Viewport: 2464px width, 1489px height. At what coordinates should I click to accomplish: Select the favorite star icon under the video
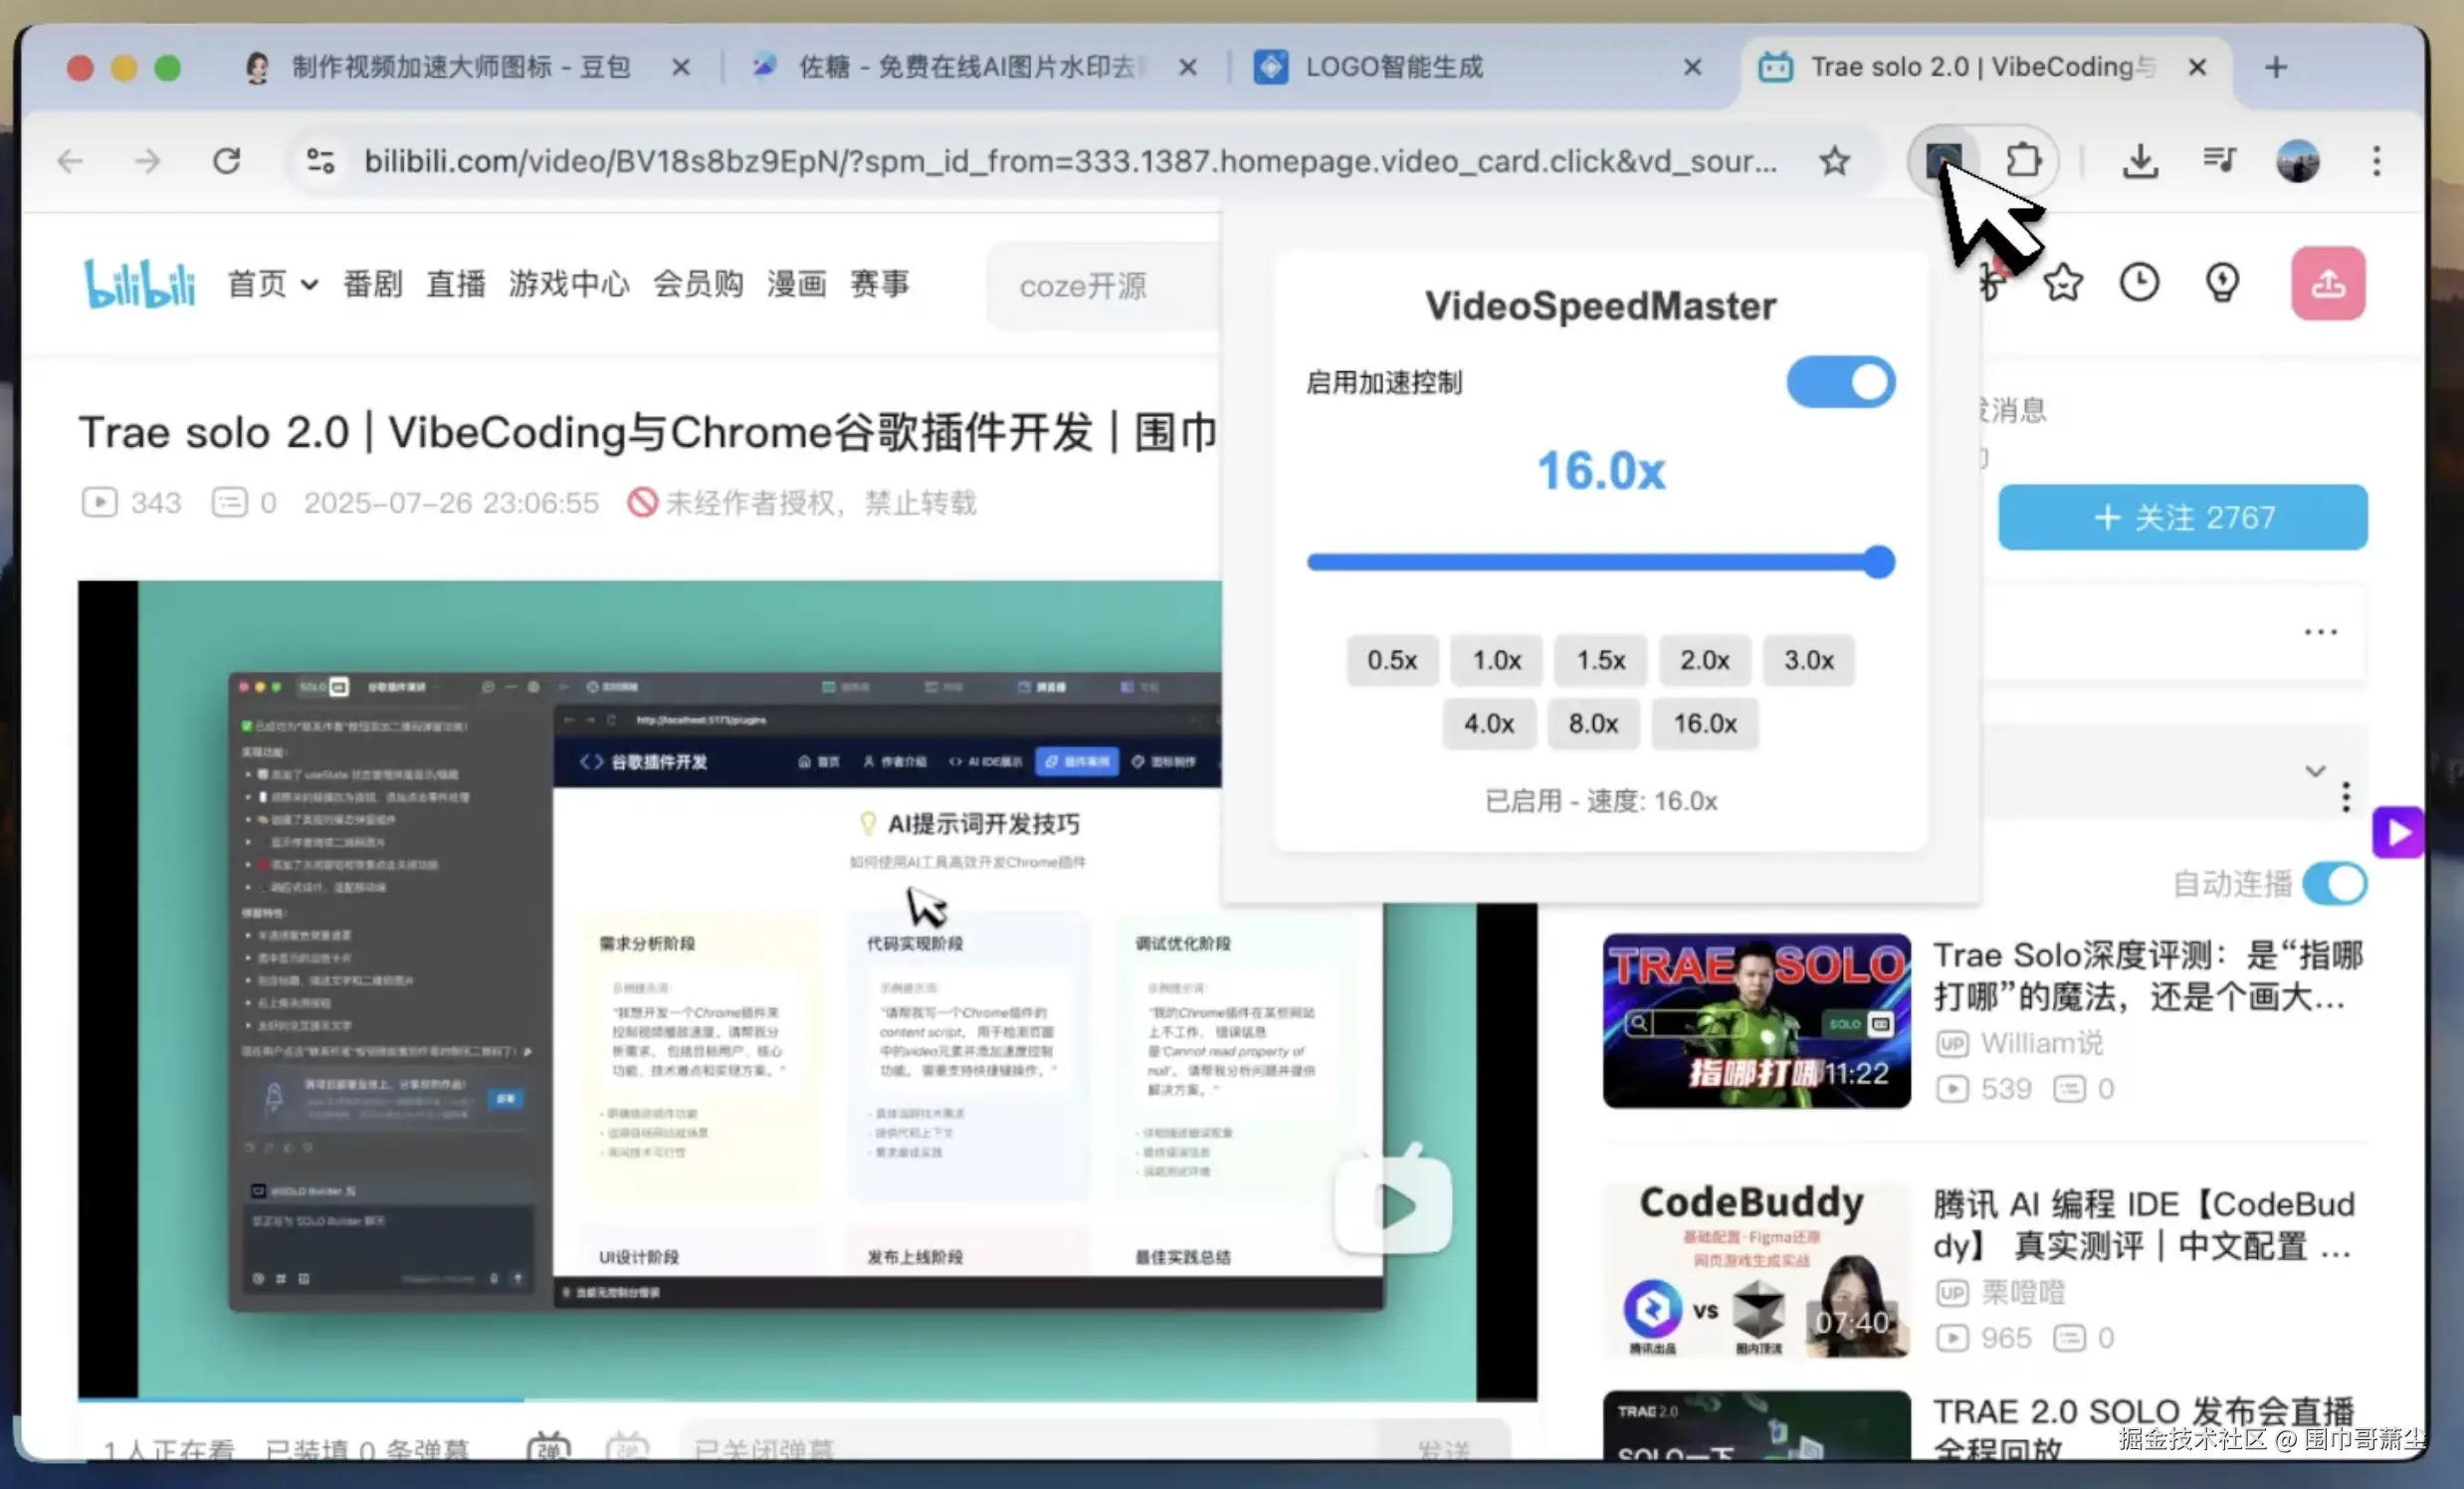pyautogui.click(x=2062, y=283)
